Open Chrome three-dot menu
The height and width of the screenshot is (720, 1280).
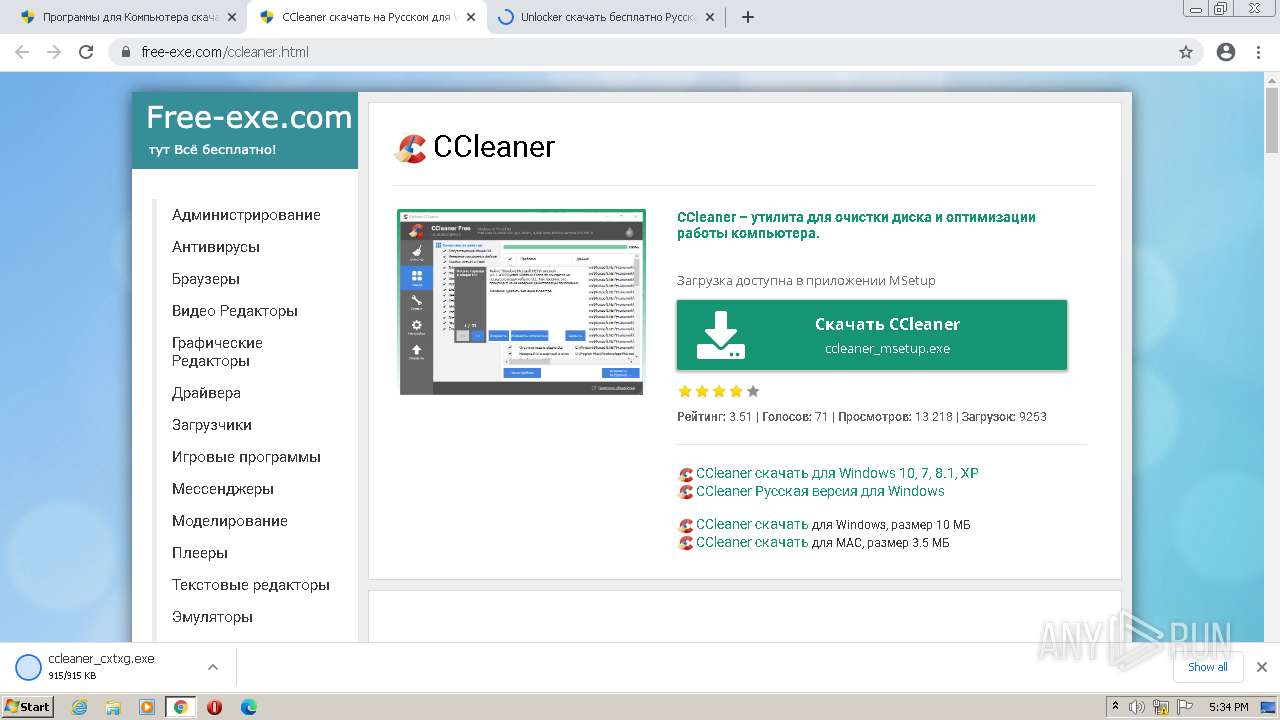pyautogui.click(x=1258, y=52)
